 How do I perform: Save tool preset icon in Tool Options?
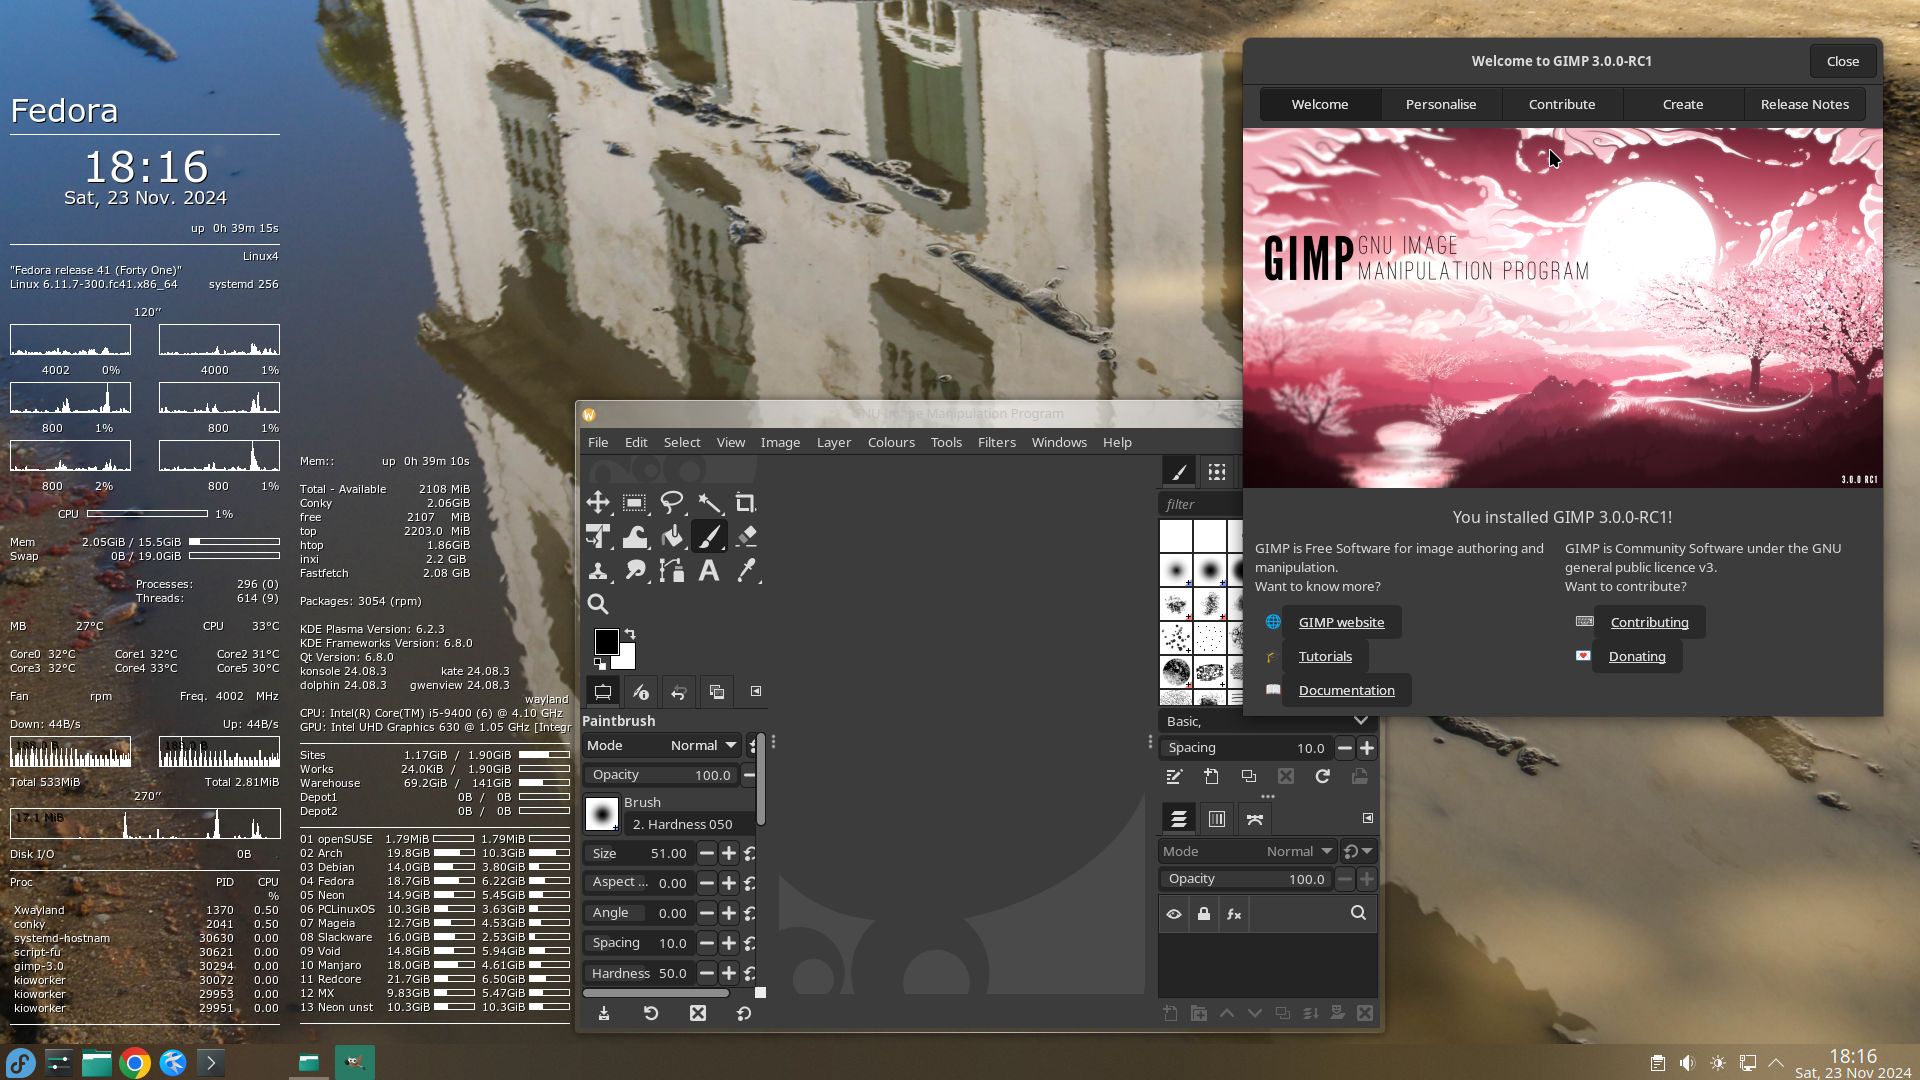tap(604, 1014)
